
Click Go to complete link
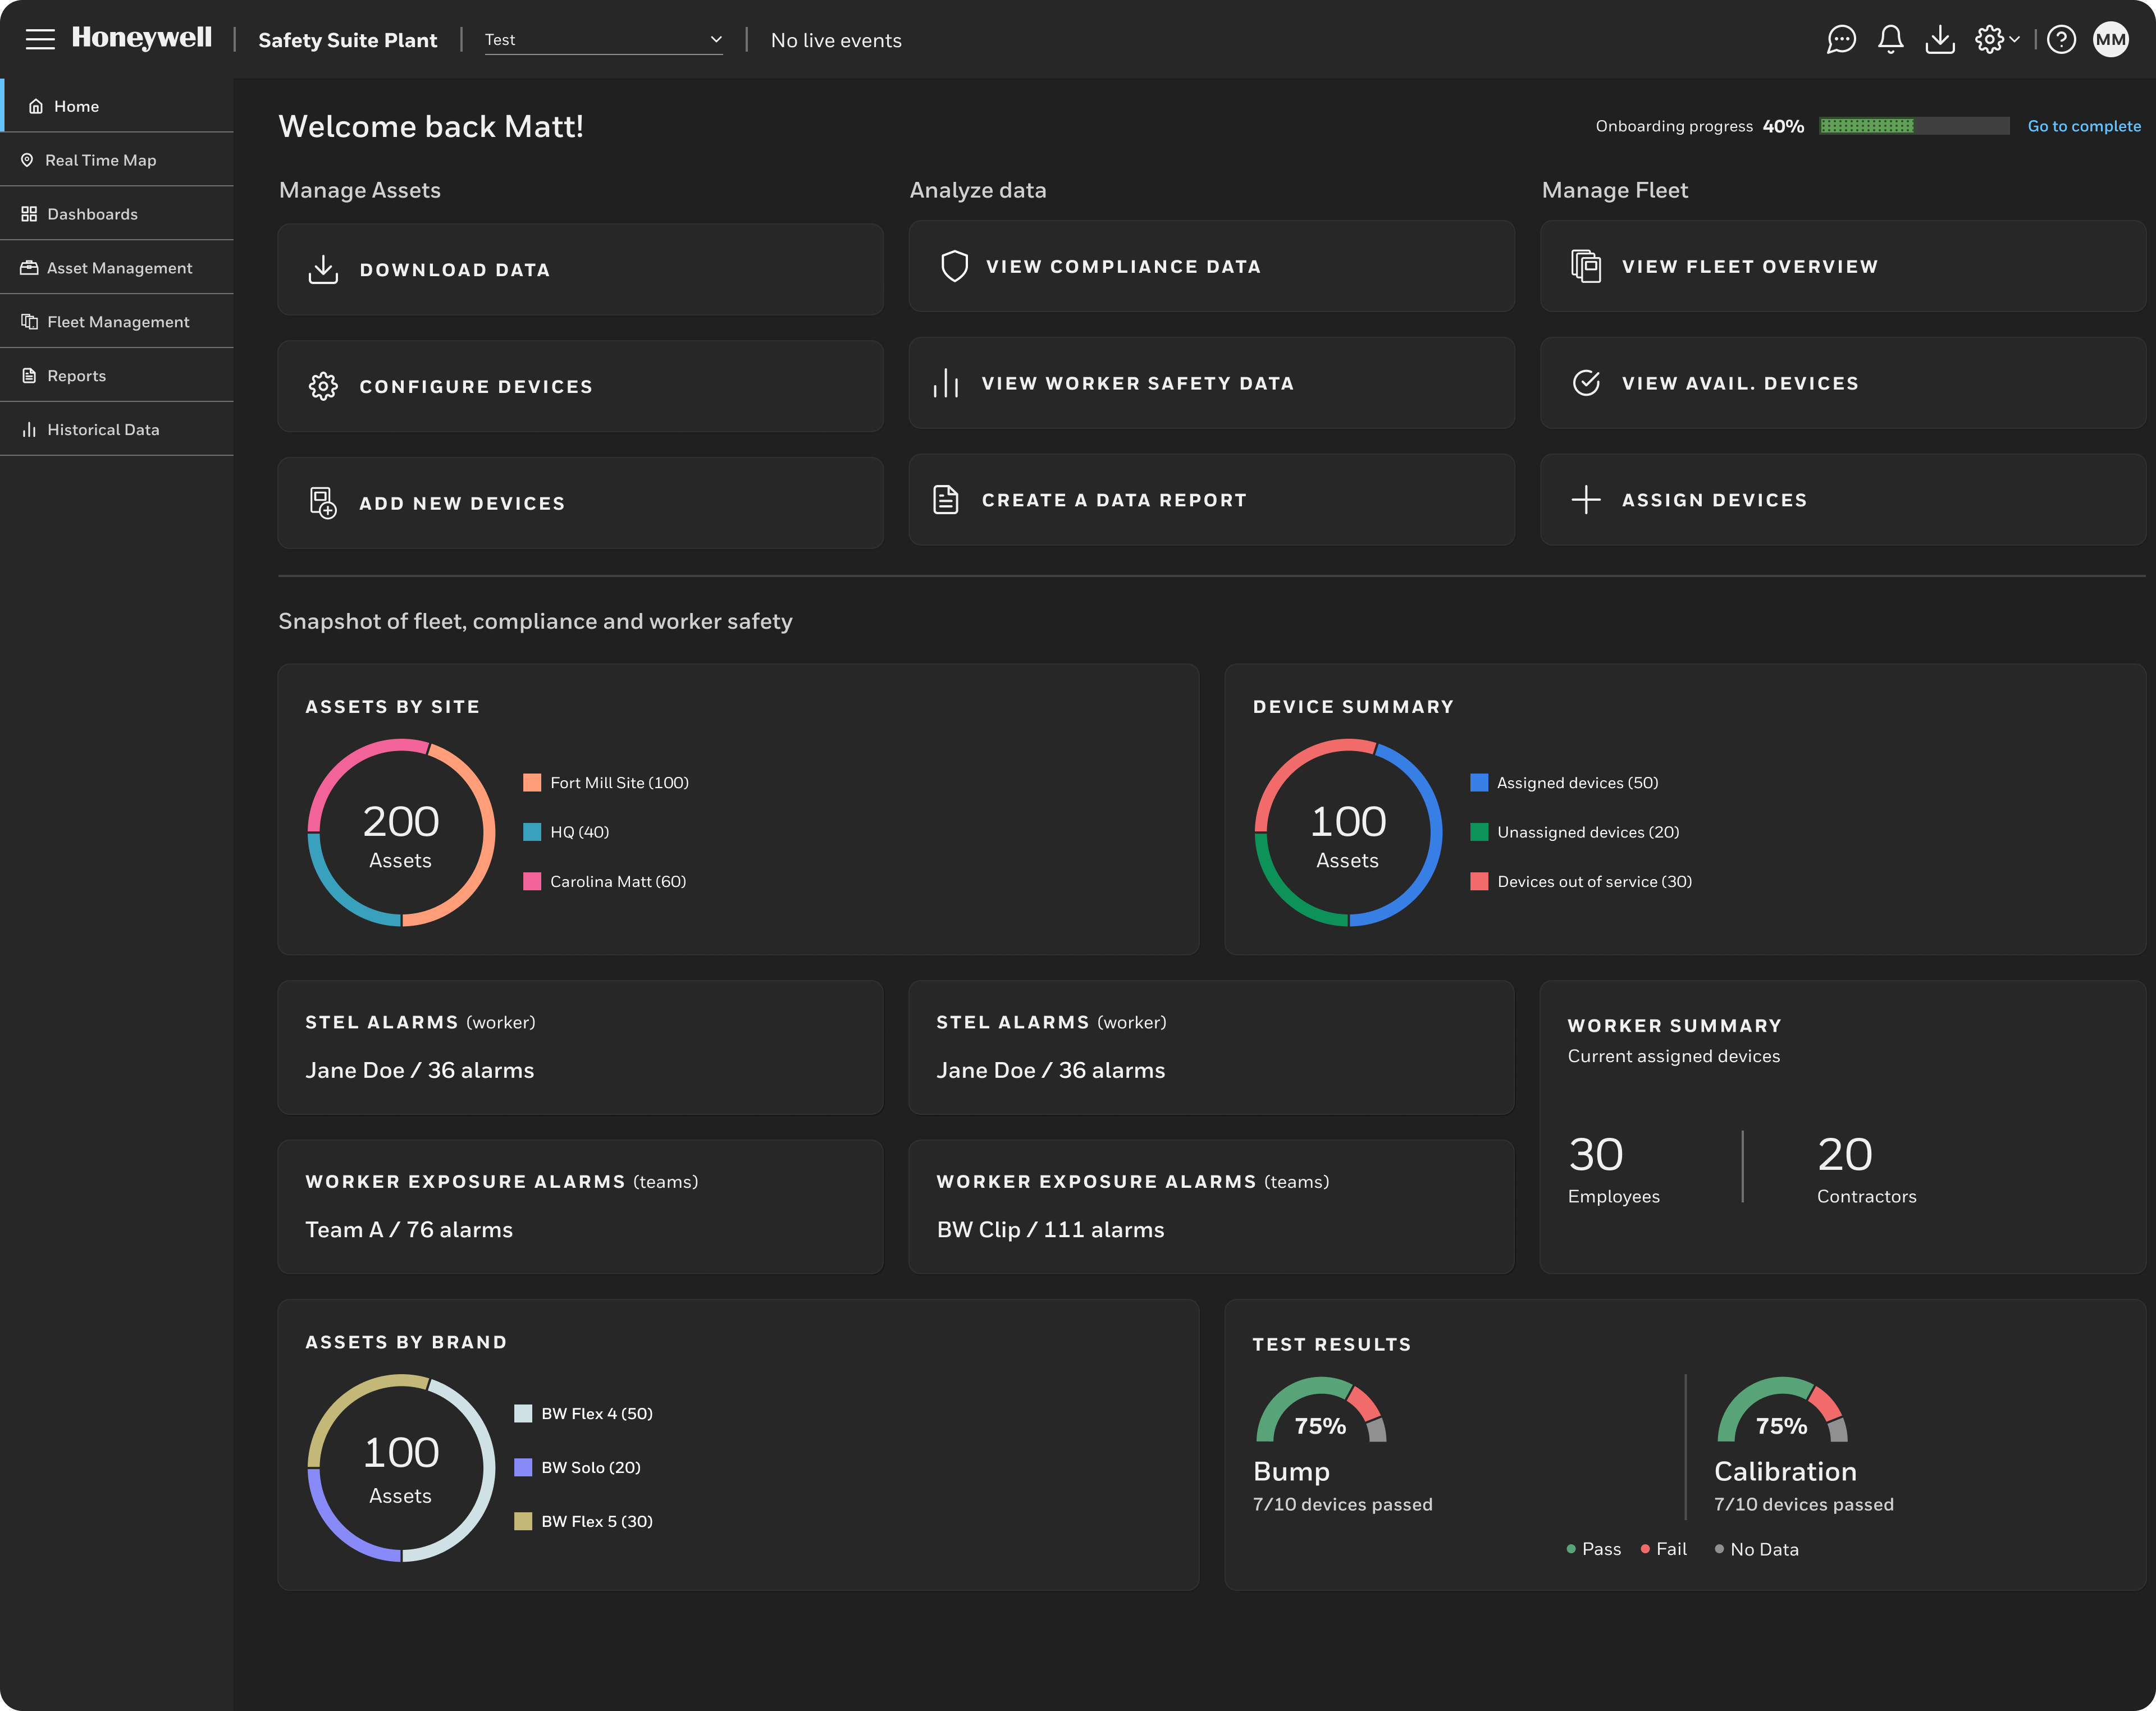point(2084,126)
